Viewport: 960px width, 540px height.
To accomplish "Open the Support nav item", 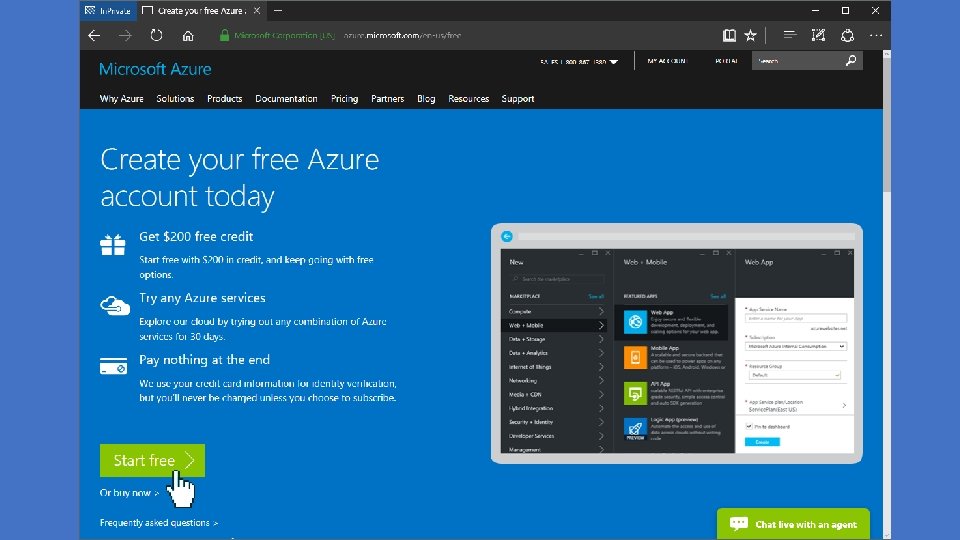I will coord(518,99).
